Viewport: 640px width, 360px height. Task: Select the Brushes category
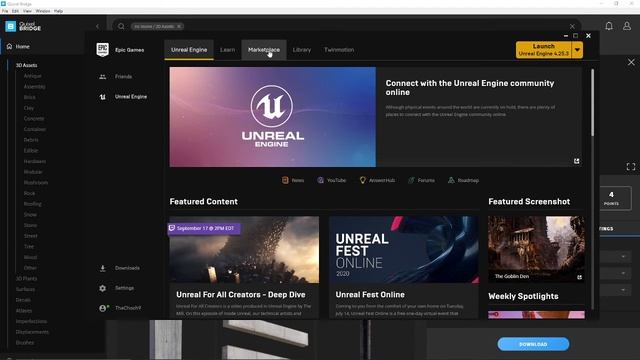point(25,343)
